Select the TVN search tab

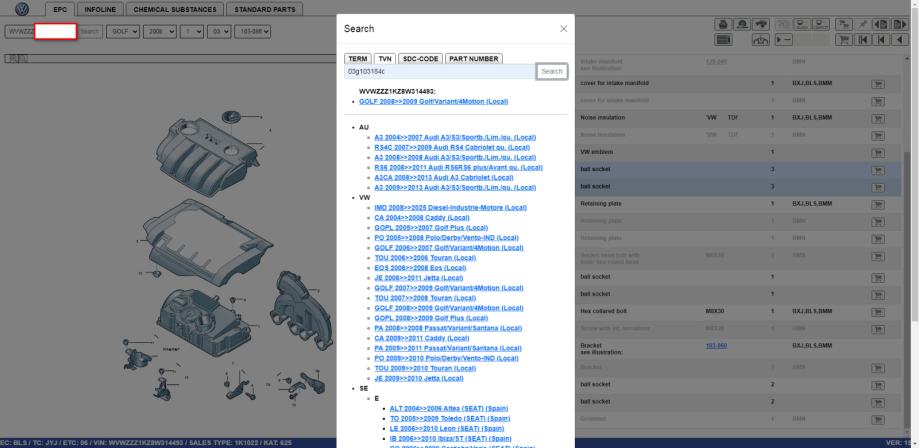pos(385,59)
